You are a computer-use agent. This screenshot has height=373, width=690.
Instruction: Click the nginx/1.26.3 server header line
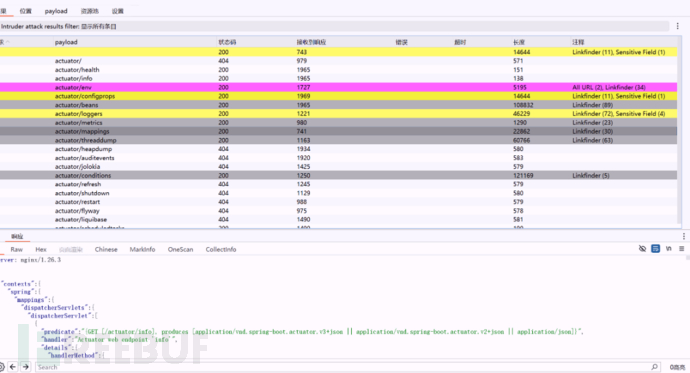pos(31,260)
